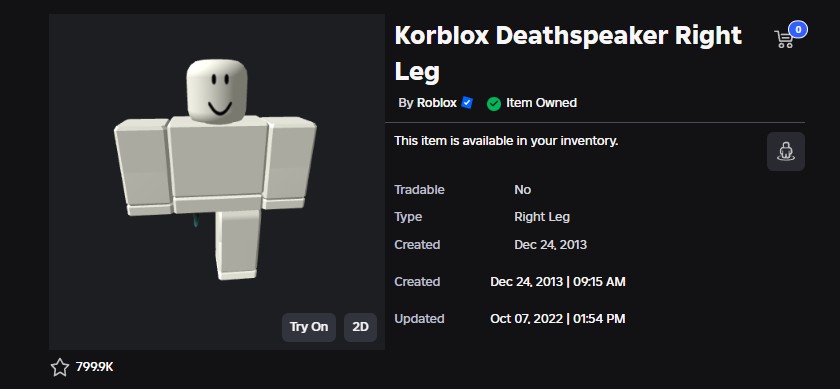Click the avatar's single leg in preview
The image size is (840, 389).
click(238, 244)
